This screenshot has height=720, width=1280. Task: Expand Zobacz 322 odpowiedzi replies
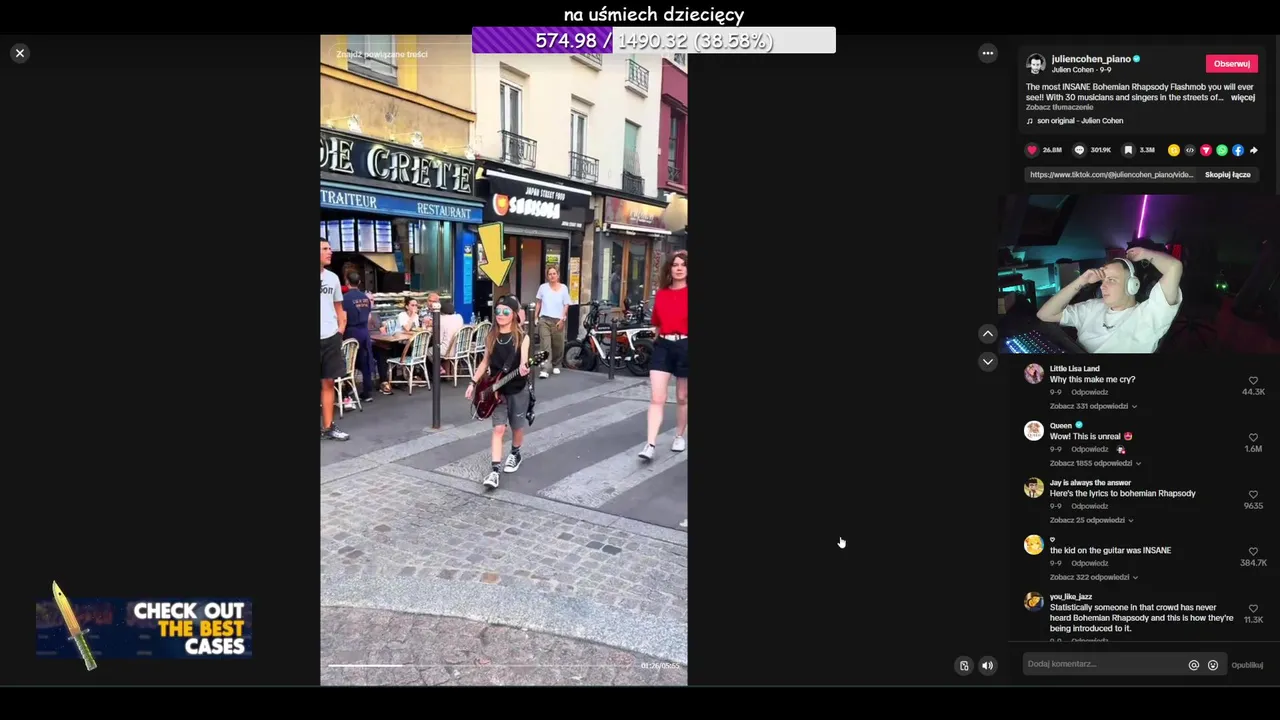1093,577
